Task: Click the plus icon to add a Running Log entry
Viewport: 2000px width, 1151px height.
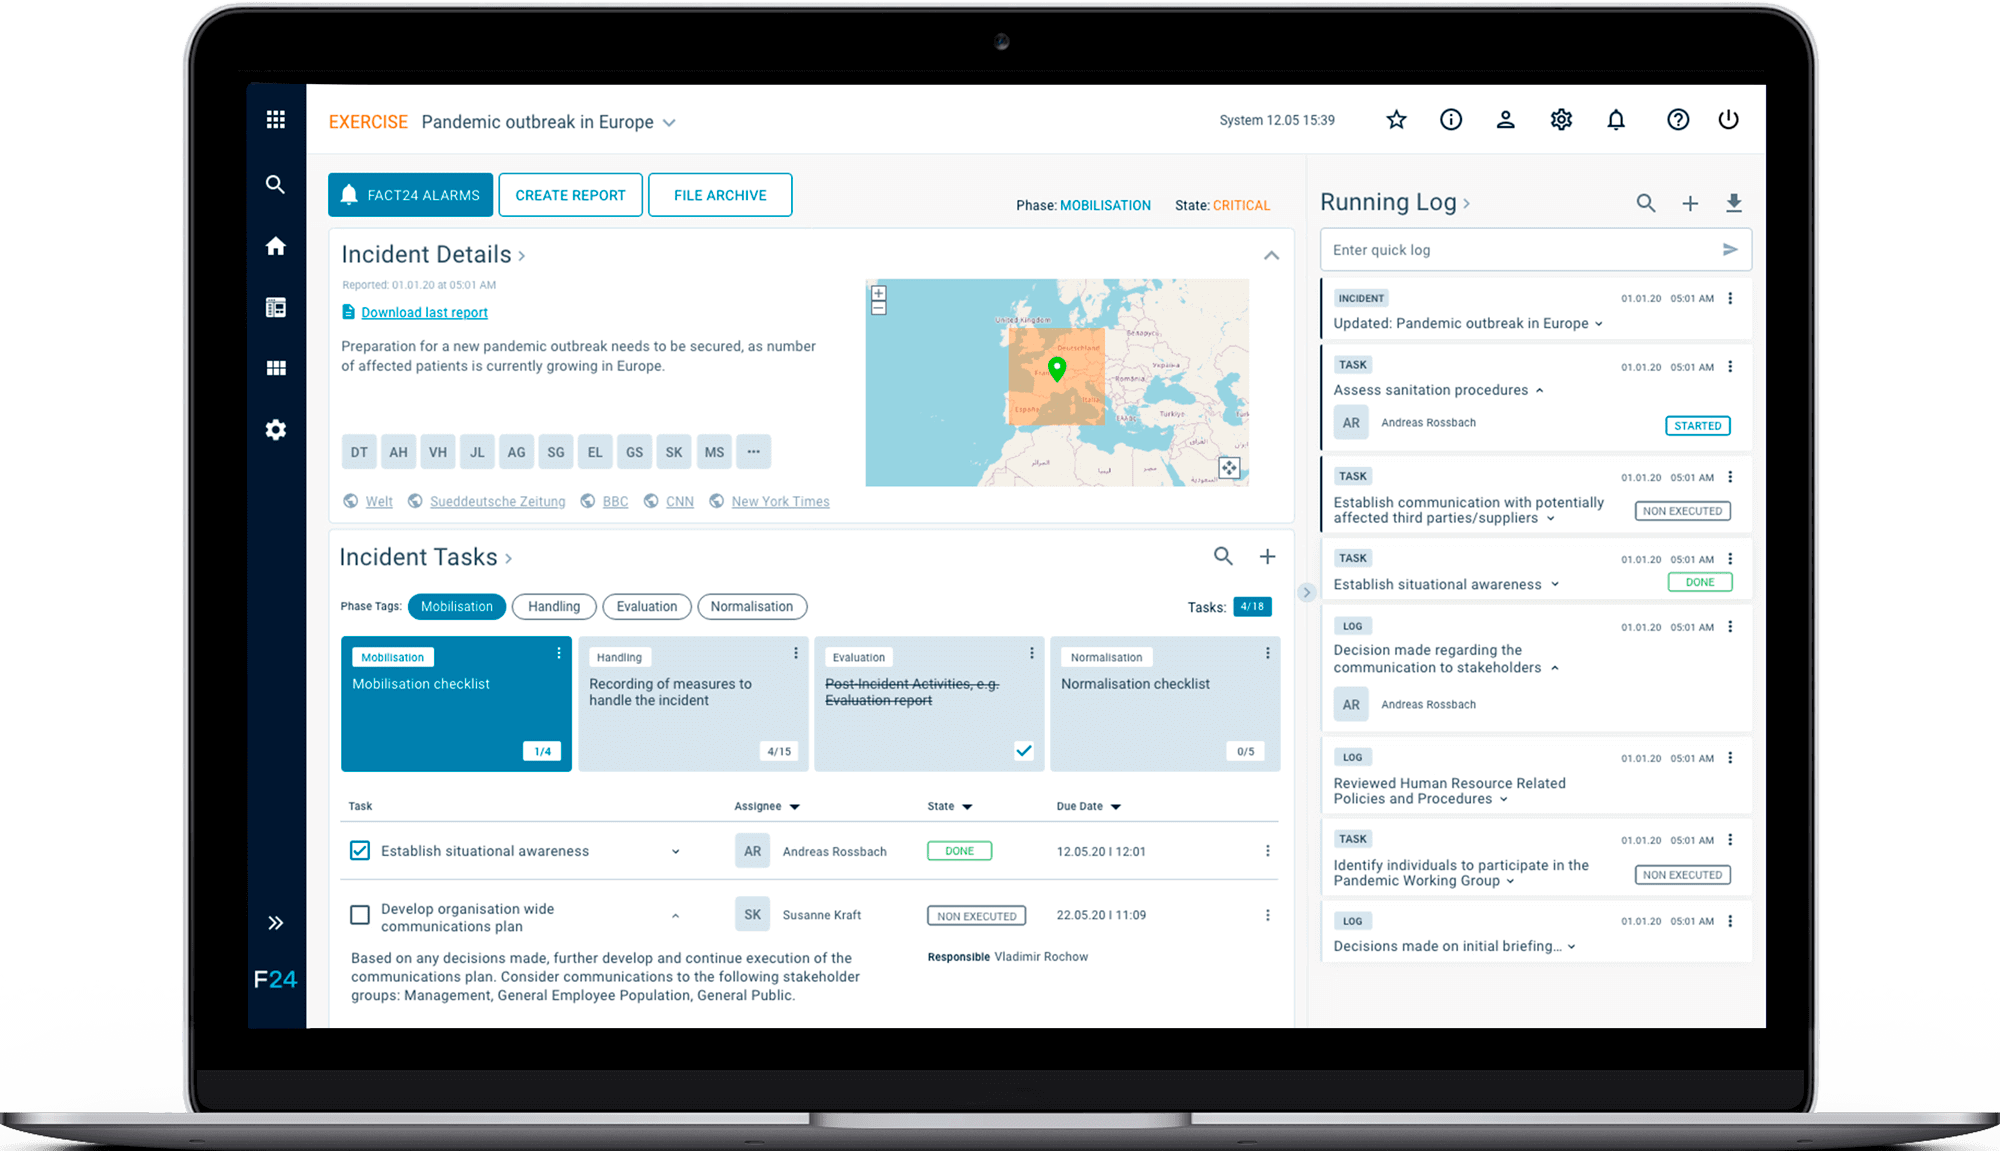Action: coord(1690,202)
